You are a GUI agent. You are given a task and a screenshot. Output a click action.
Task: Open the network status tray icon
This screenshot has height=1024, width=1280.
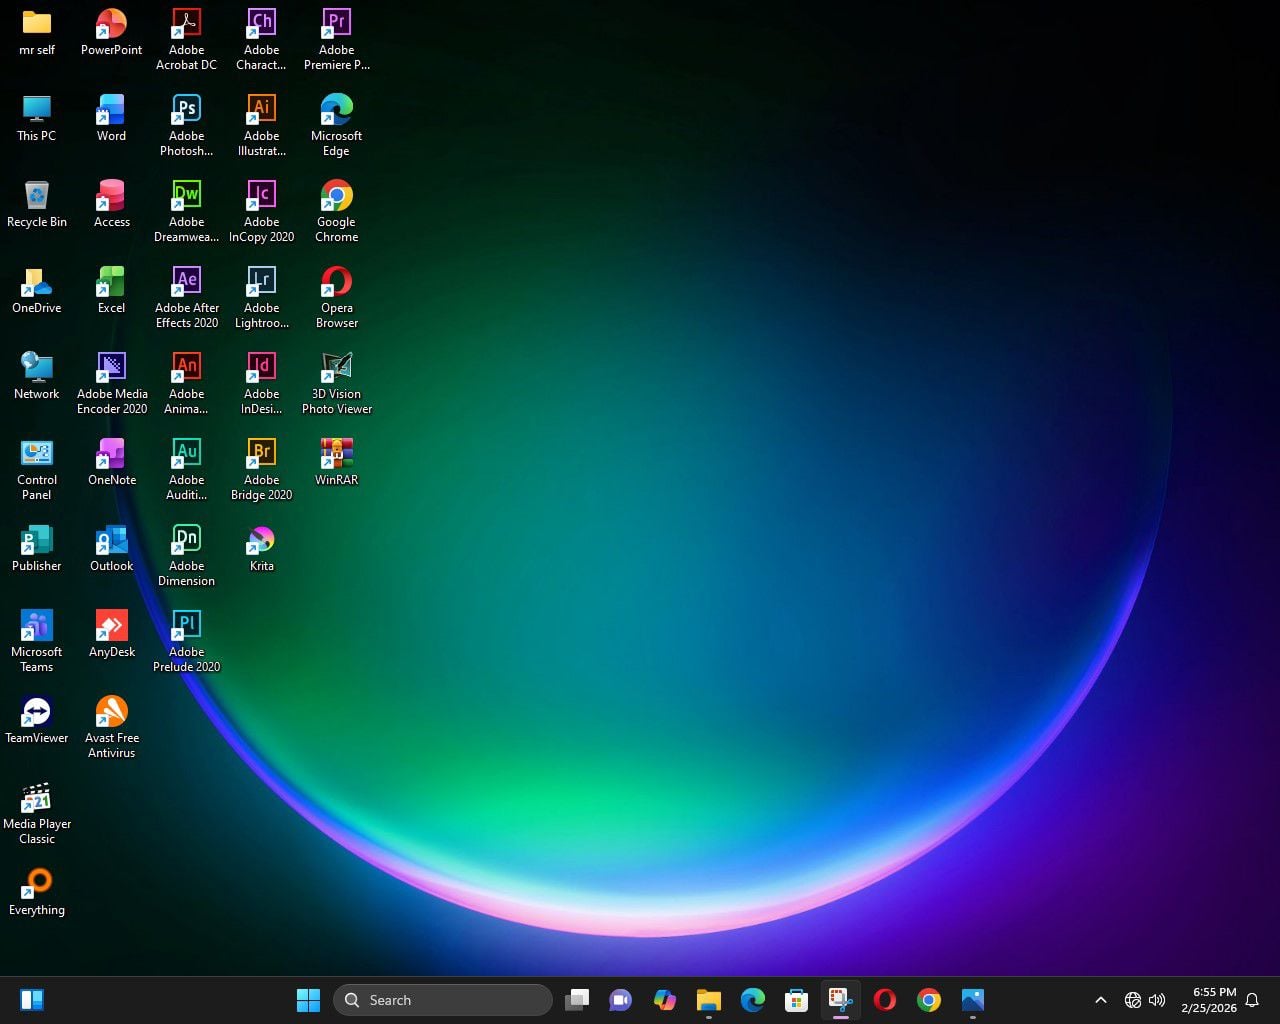tap(1133, 1000)
